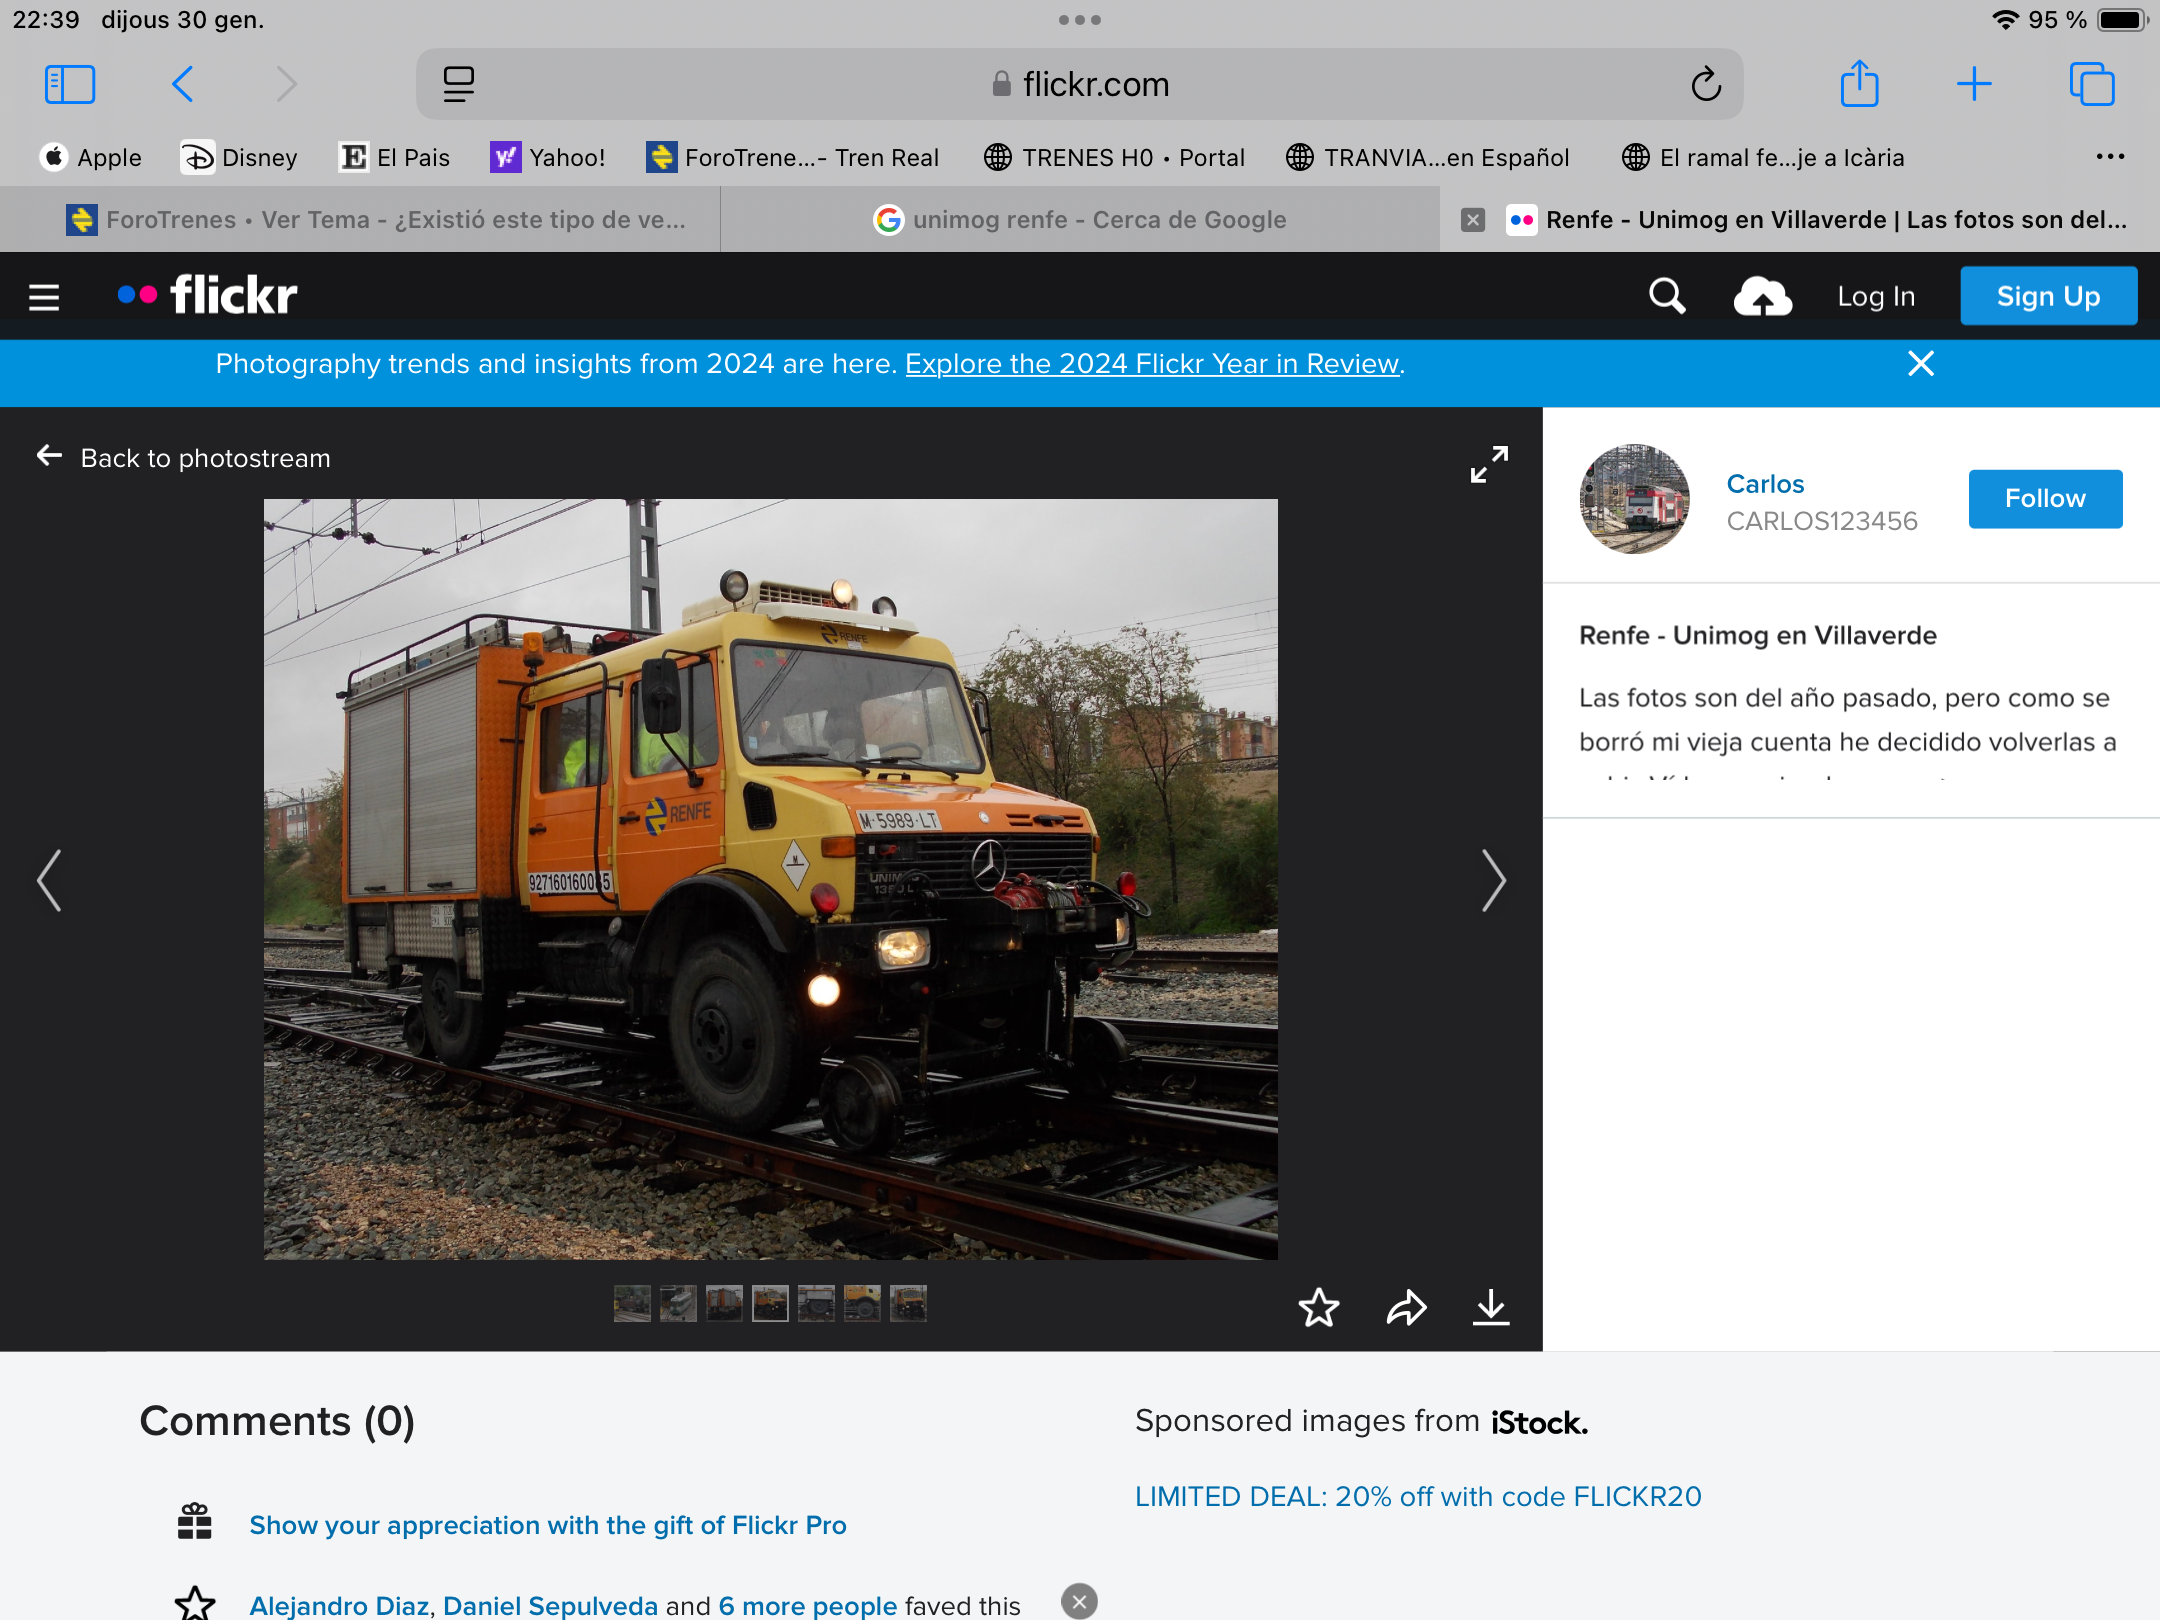
Task: Select the fifth filmstrip thumbnail
Action: click(816, 1304)
